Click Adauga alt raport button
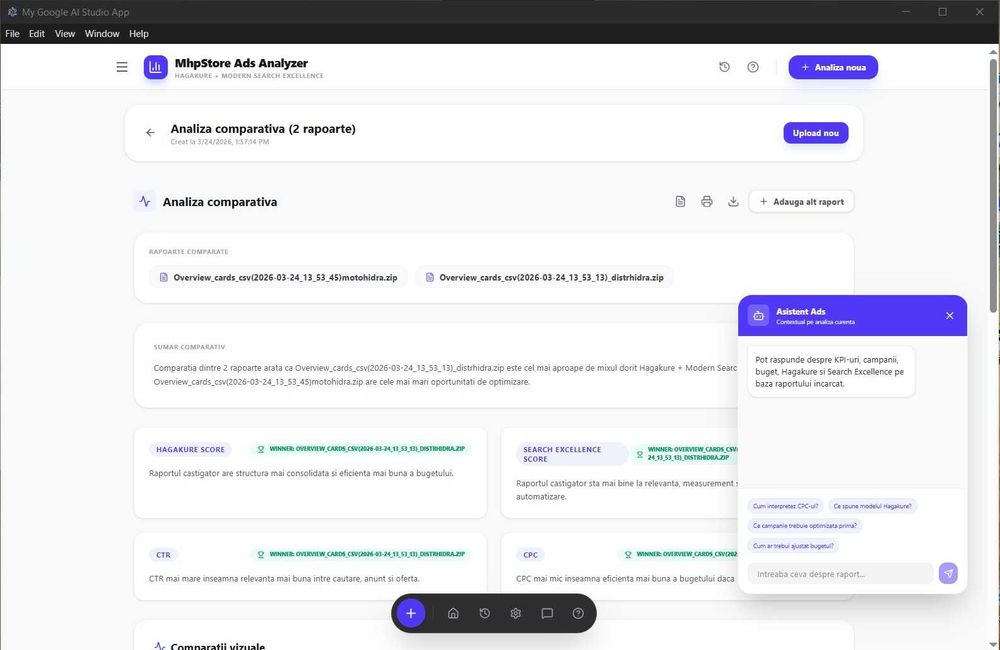This screenshot has height=650, width=1000. (802, 202)
